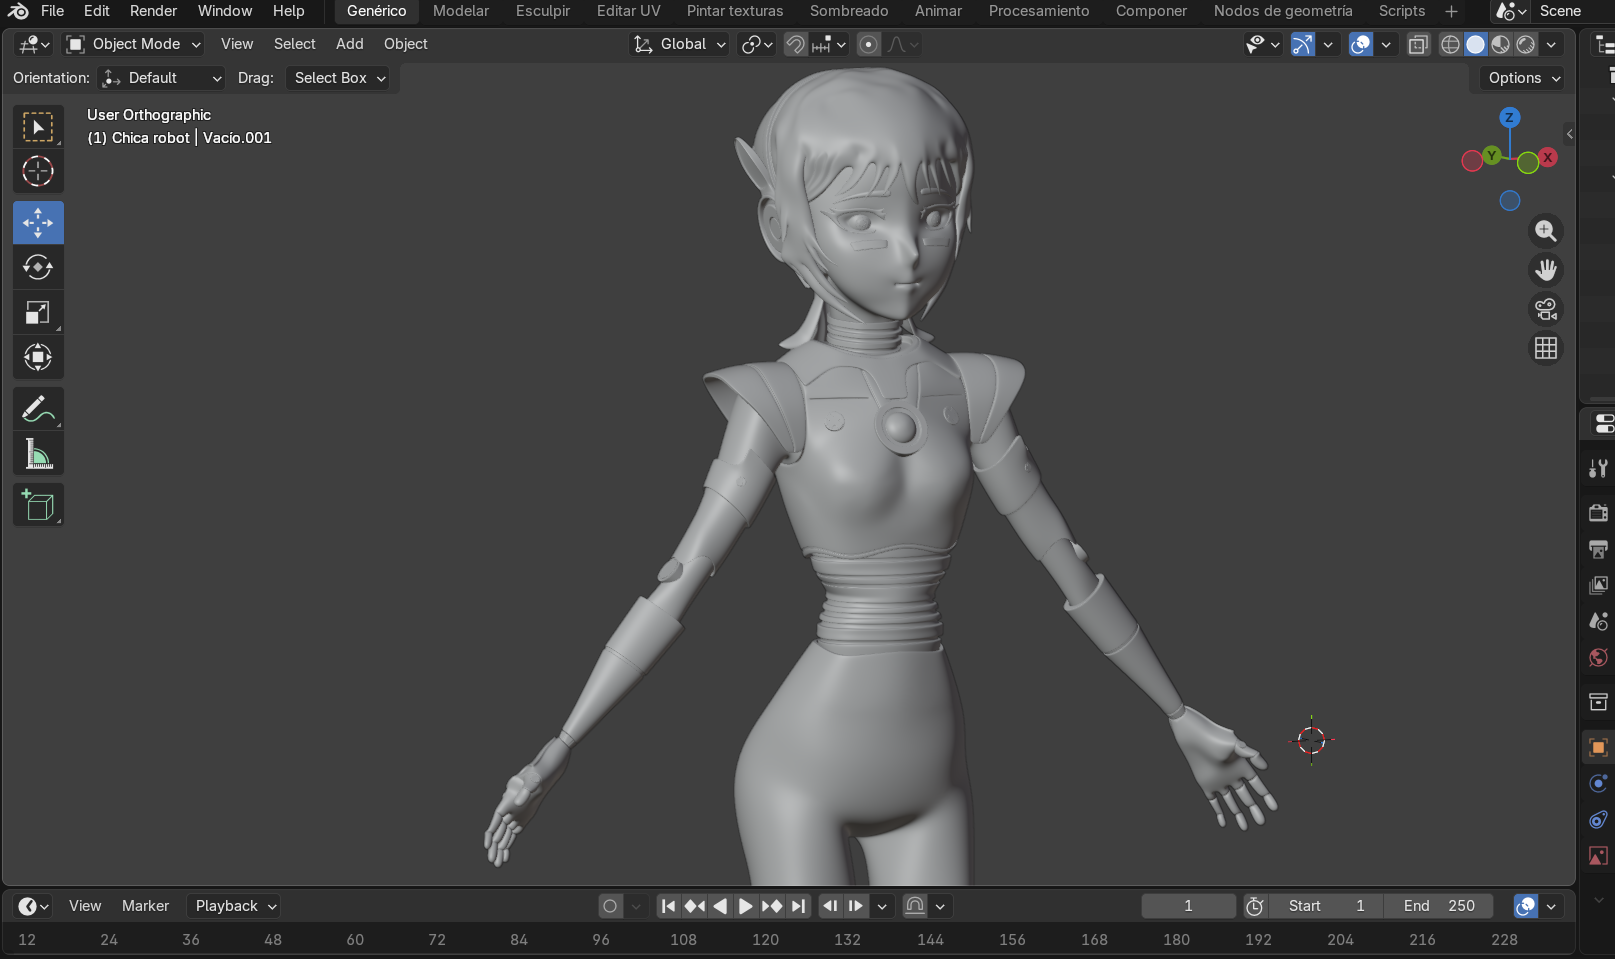Screen dimensions: 1615x959
Task: Activate the Annotate pencil tool
Action: (x=38, y=409)
